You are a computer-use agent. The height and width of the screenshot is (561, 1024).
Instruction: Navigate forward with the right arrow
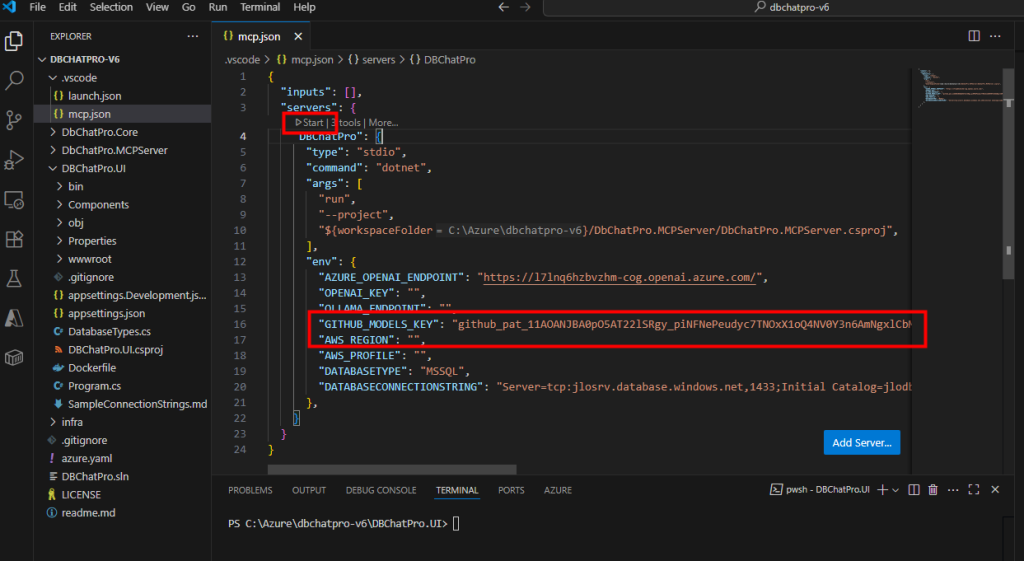coord(525,7)
